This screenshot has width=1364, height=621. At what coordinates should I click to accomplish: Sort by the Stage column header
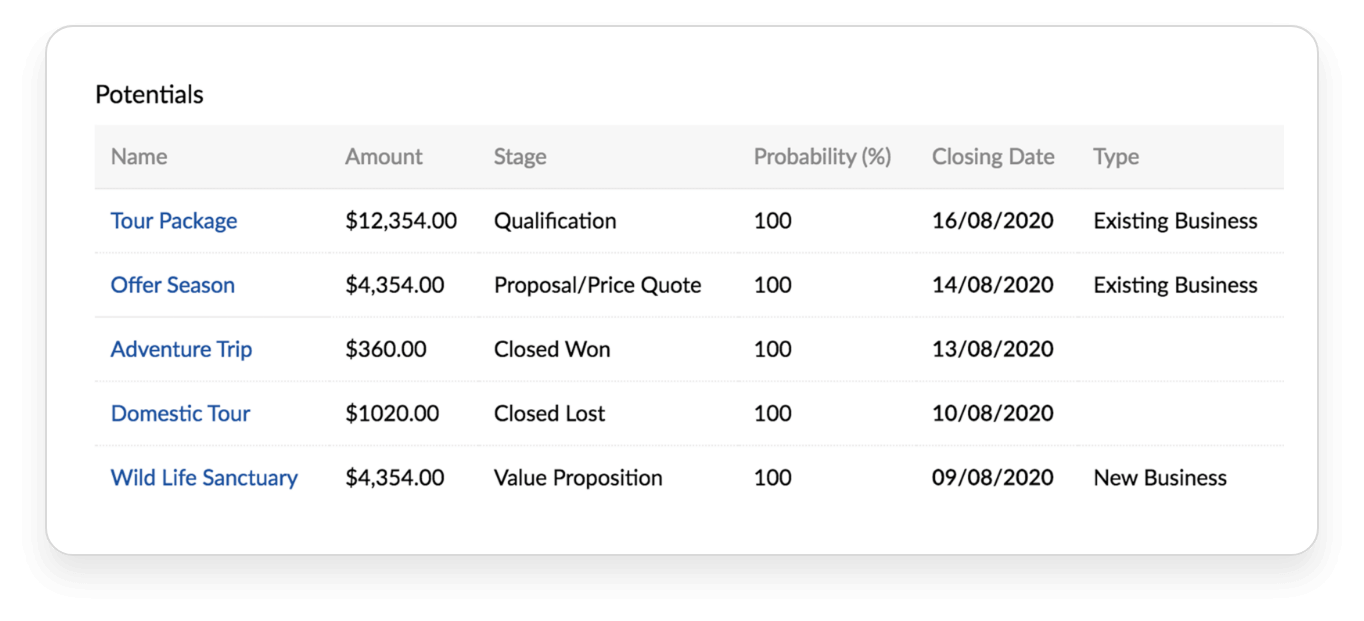click(520, 157)
